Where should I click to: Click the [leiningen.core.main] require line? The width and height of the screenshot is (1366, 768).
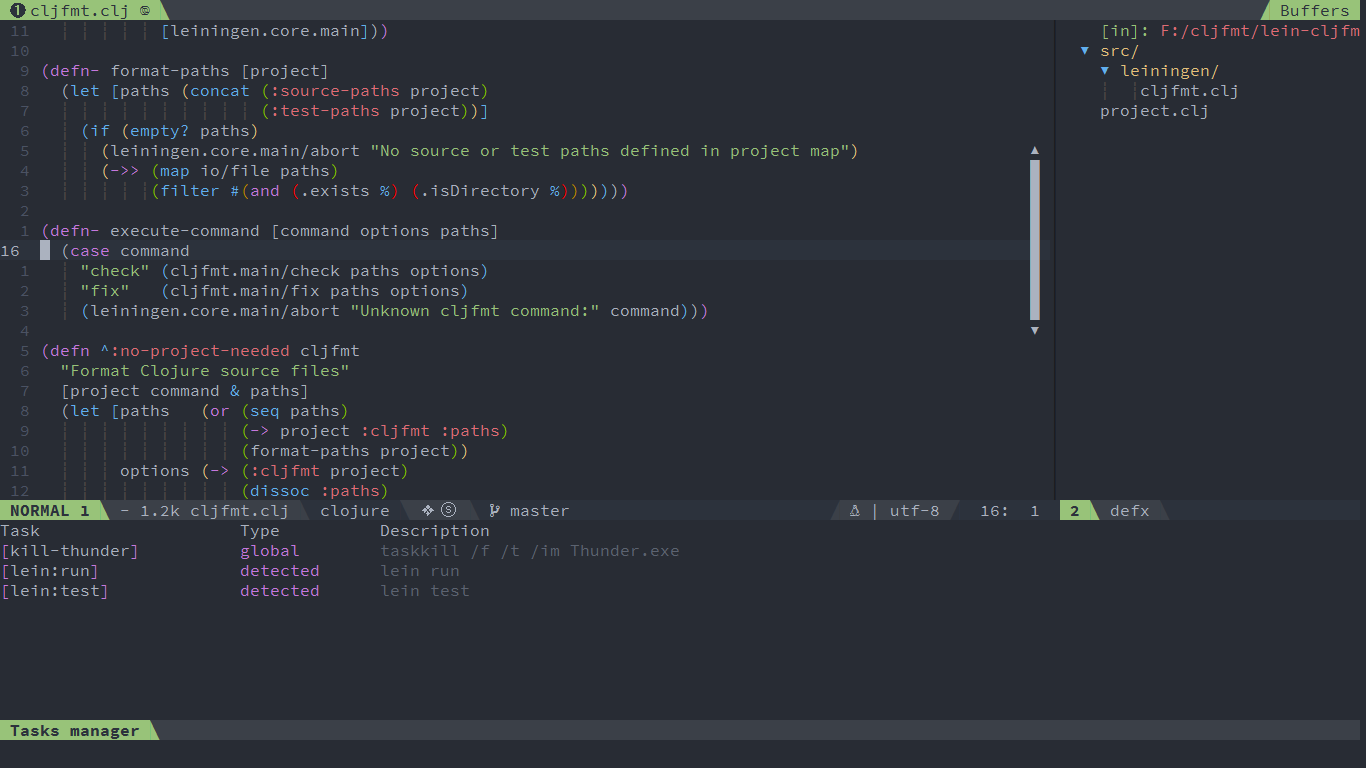[265, 31]
